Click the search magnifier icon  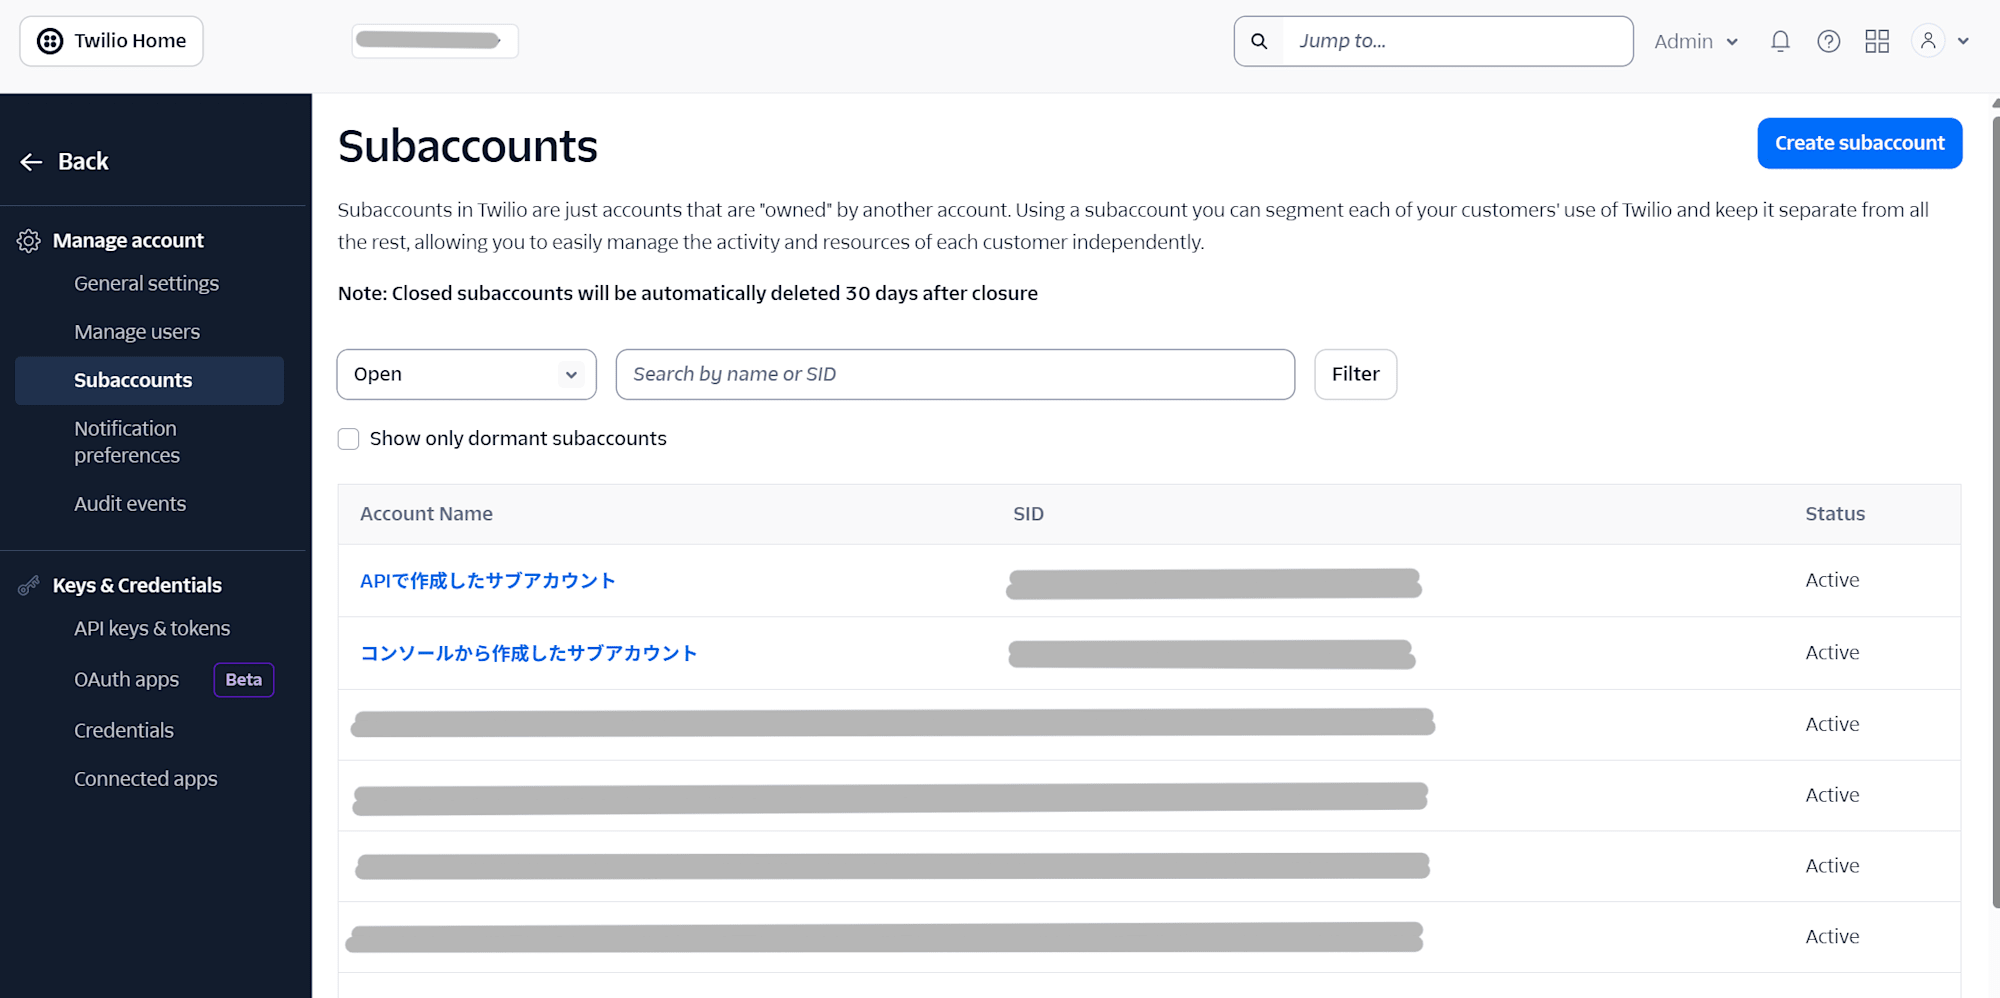[x=1259, y=41]
